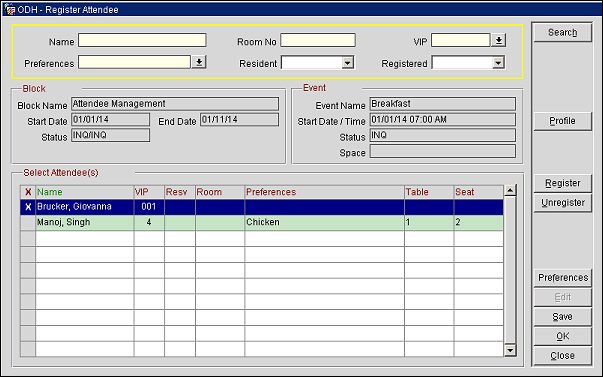Click the Preferences column header
The height and width of the screenshot is (377, 603).
click(325, 192)
